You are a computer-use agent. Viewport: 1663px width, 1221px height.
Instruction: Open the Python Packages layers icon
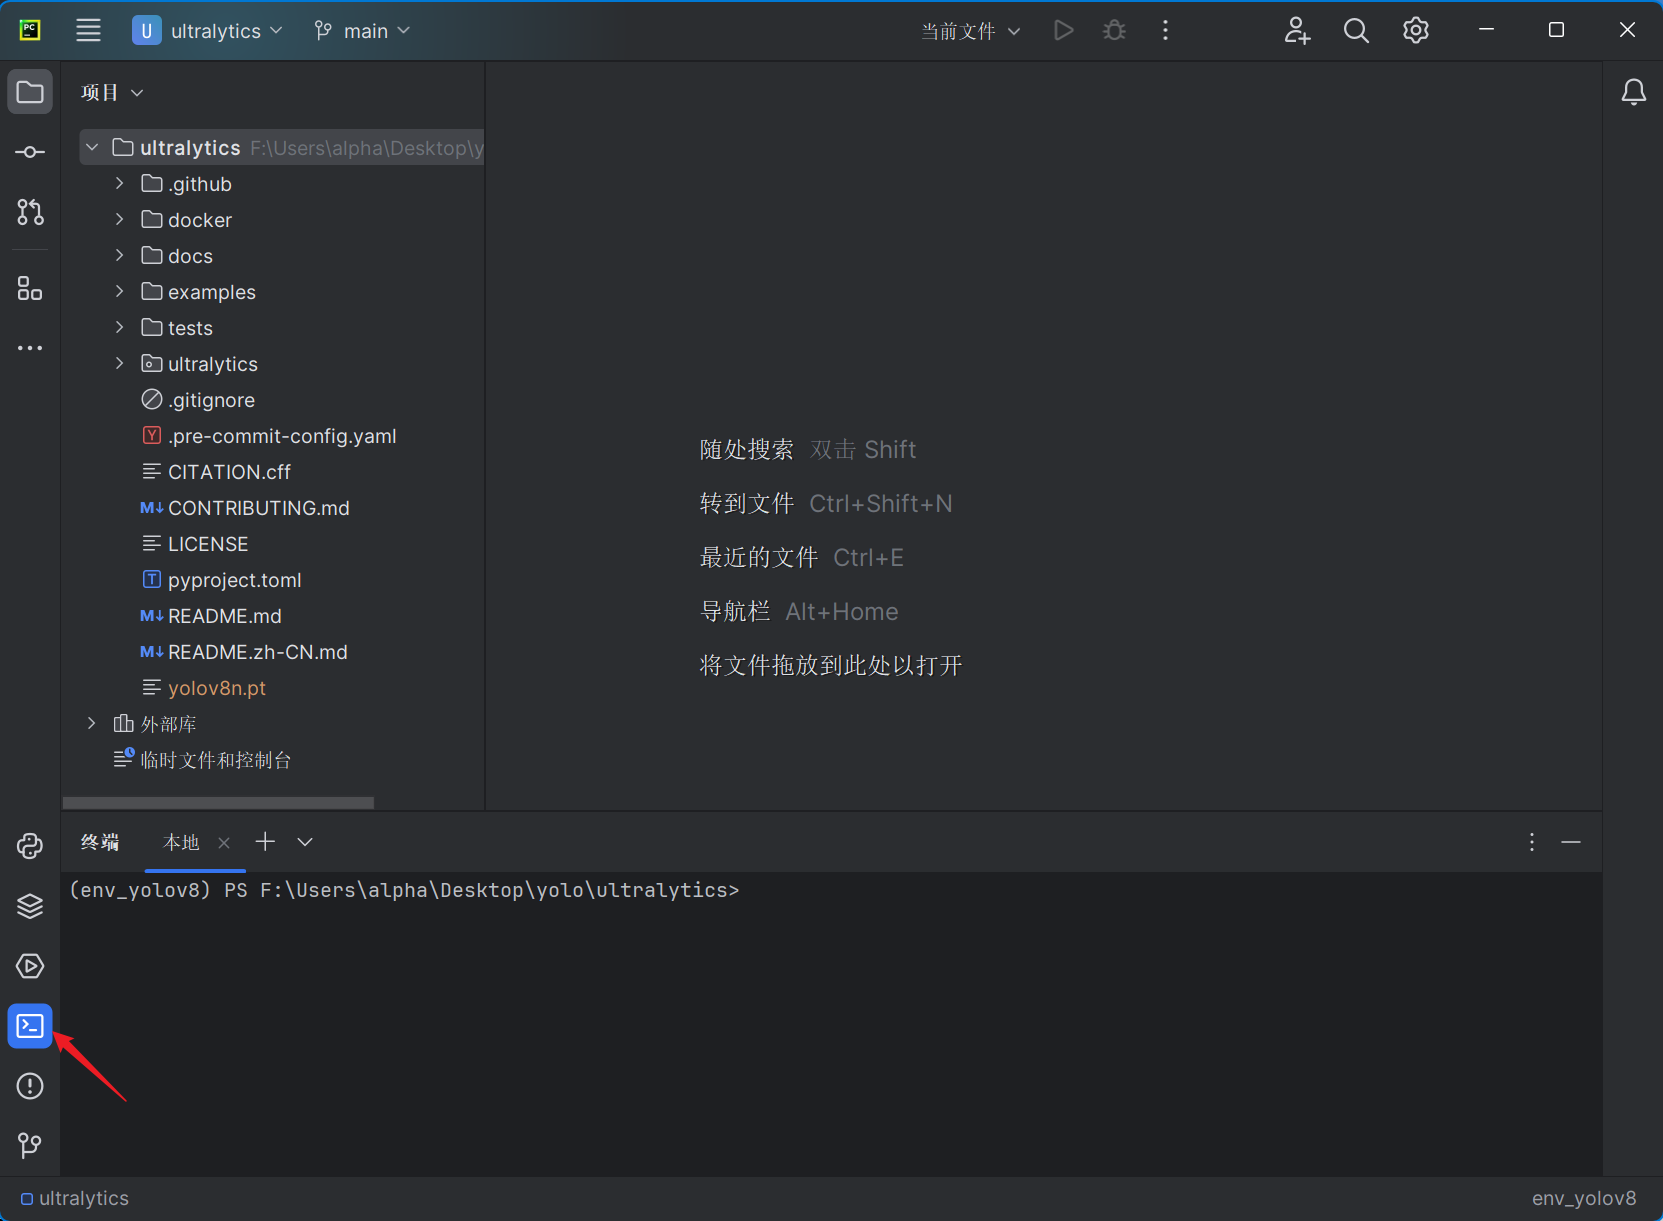click(x=30, y=906)
